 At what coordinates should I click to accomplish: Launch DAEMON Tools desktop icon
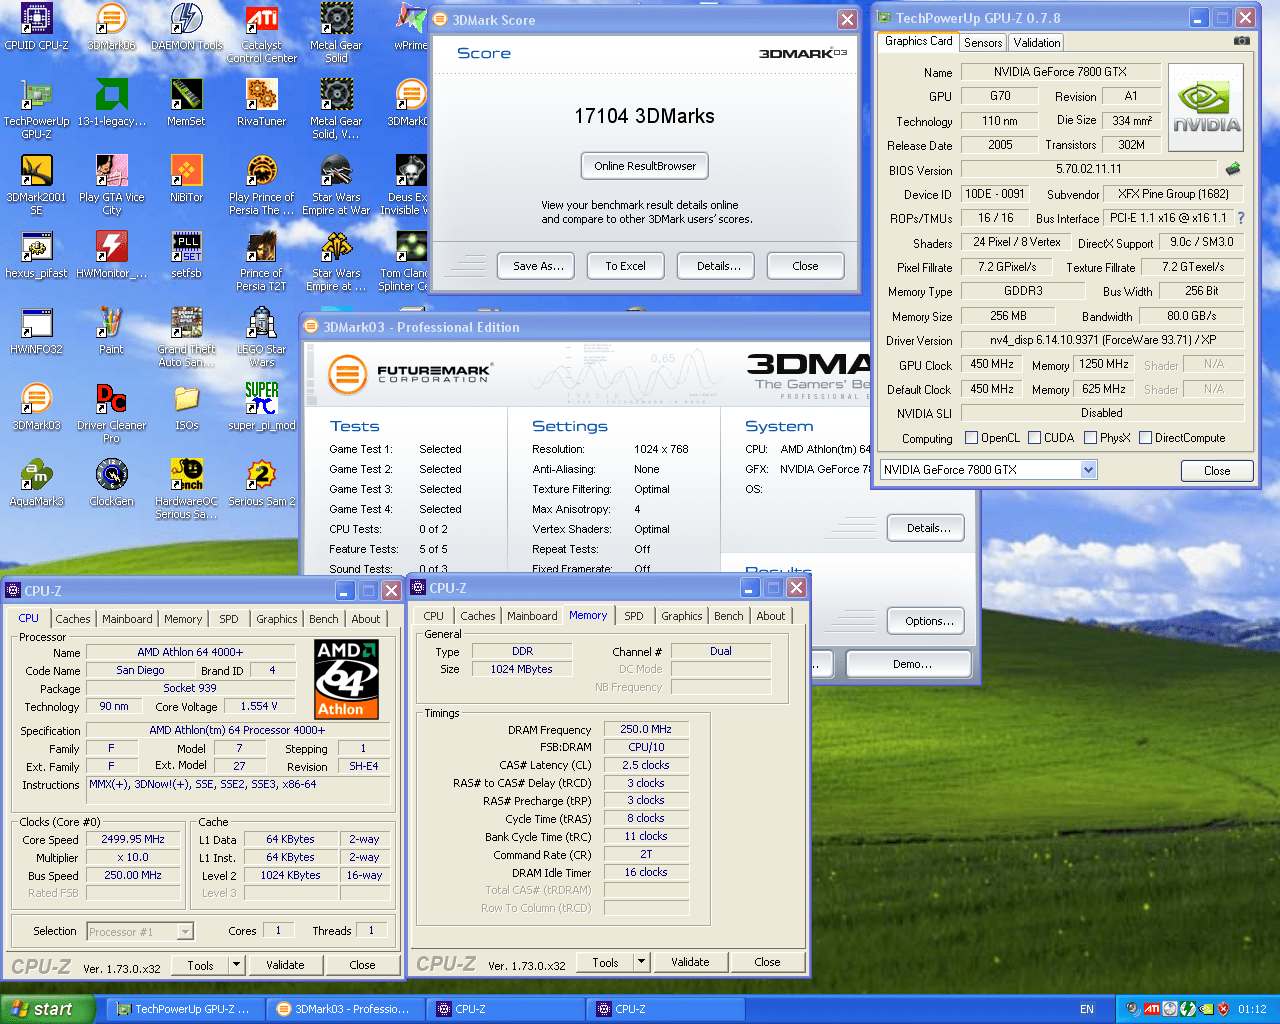187,28
